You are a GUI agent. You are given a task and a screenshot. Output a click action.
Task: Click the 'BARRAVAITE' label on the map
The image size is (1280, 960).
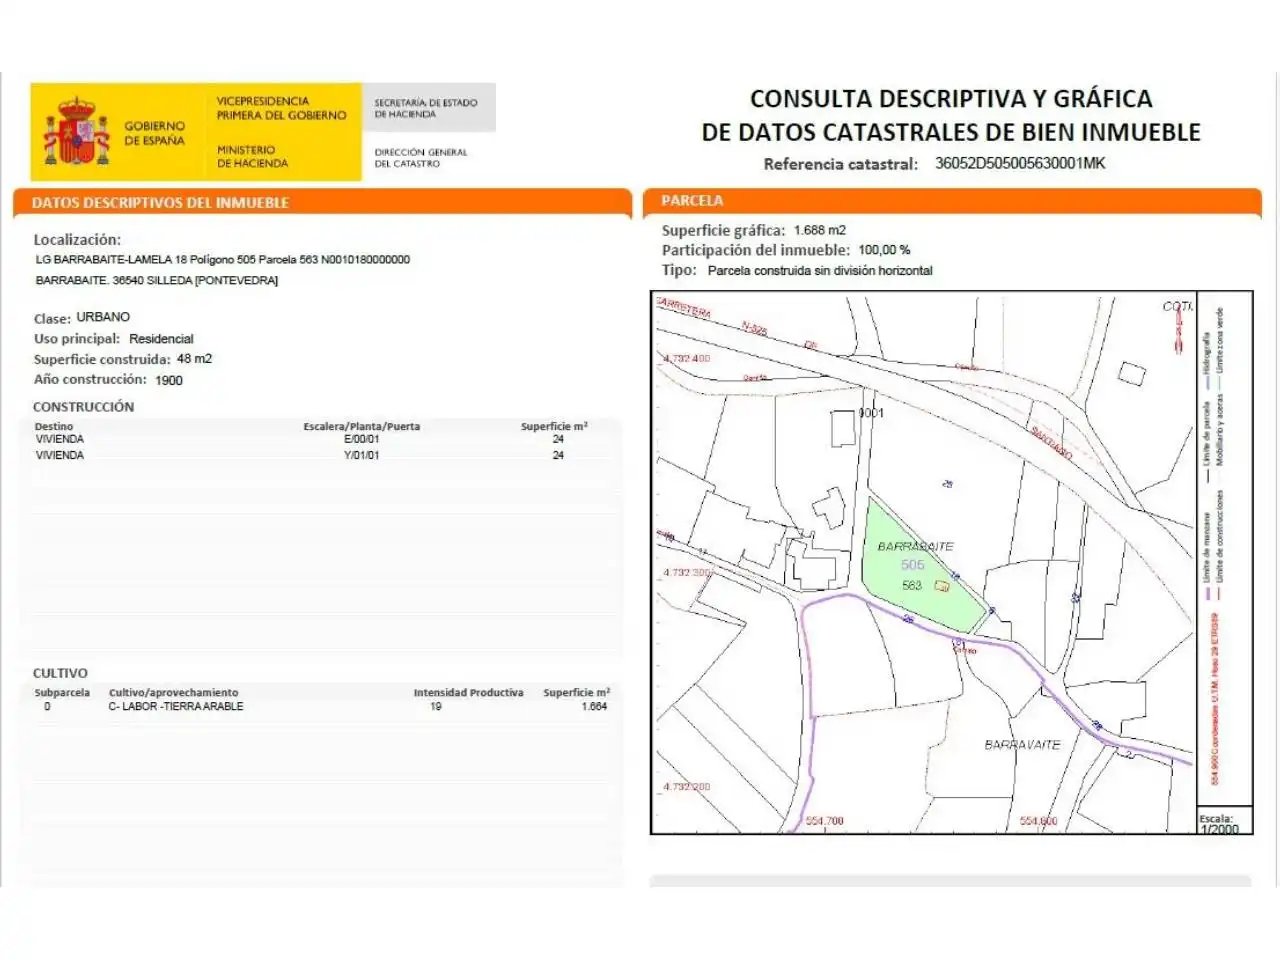click(x=1022, y=745)
